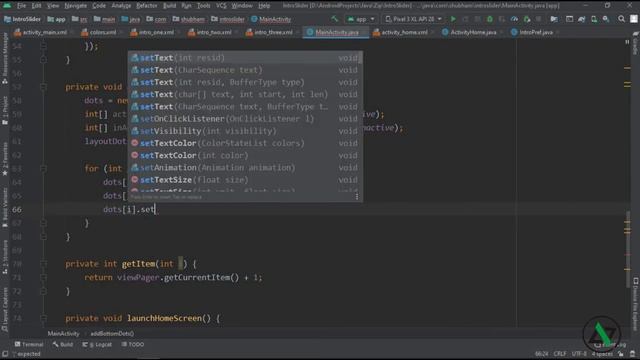Select setTextSize(float size) suggestion
This screenshot has width=640, height=360.
point(245,180)
